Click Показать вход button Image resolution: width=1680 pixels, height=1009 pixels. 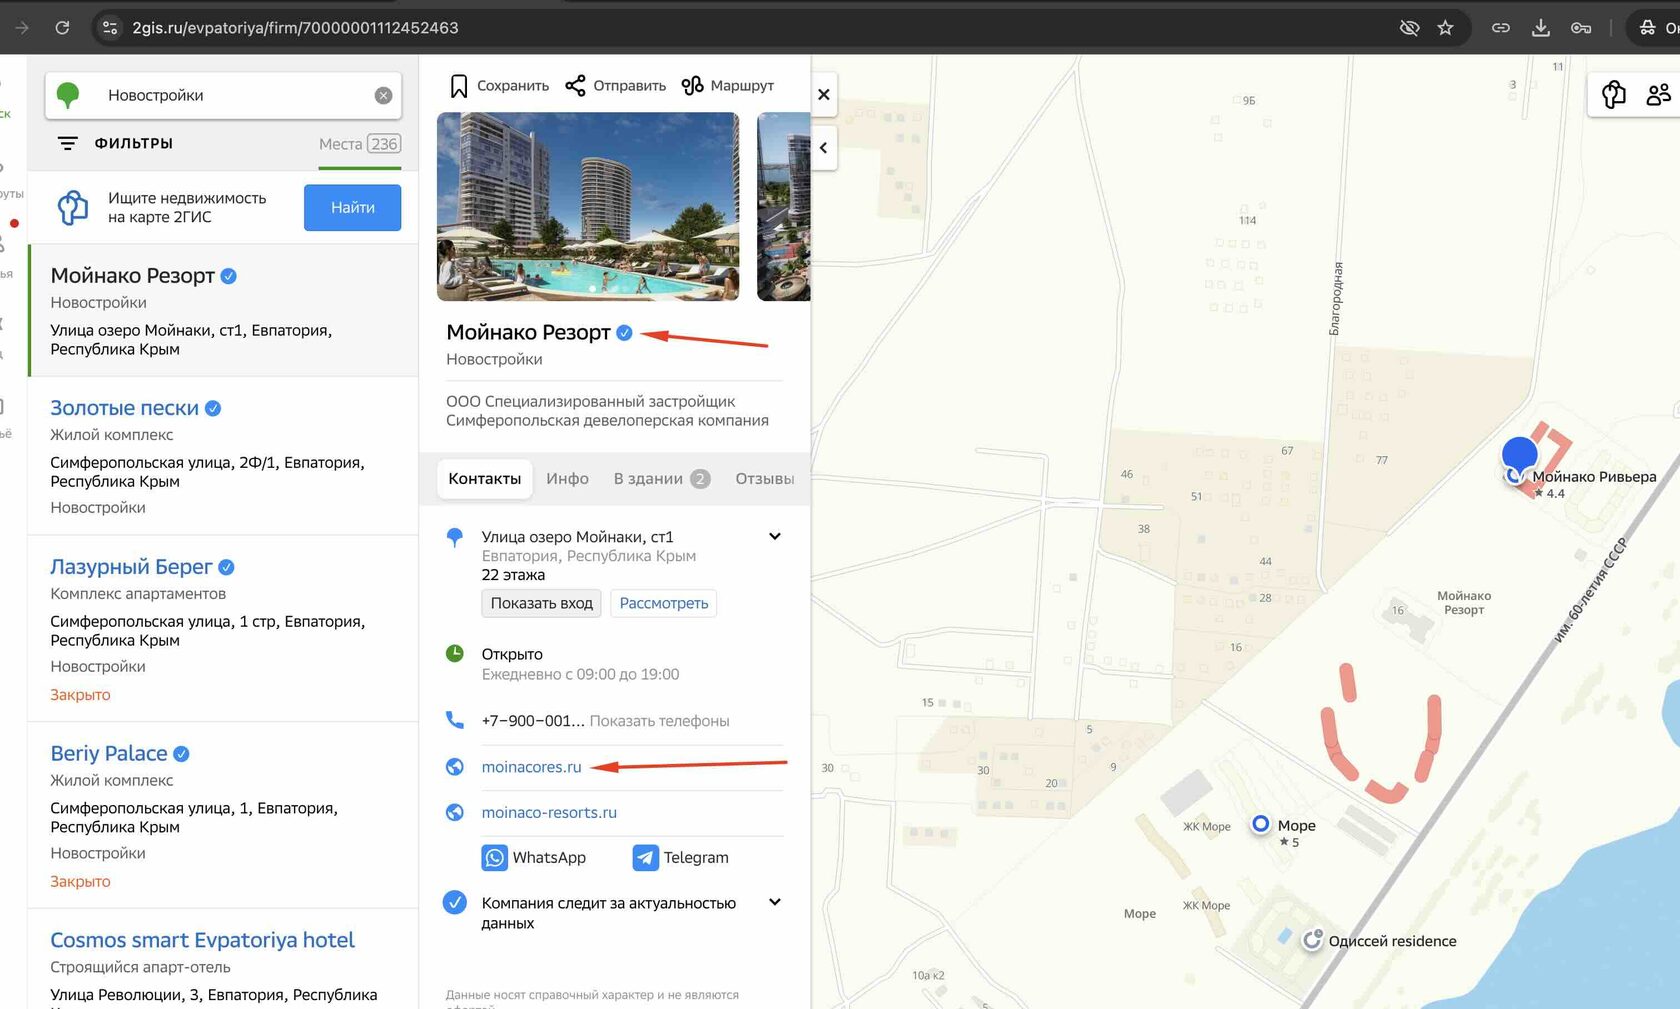541,603
